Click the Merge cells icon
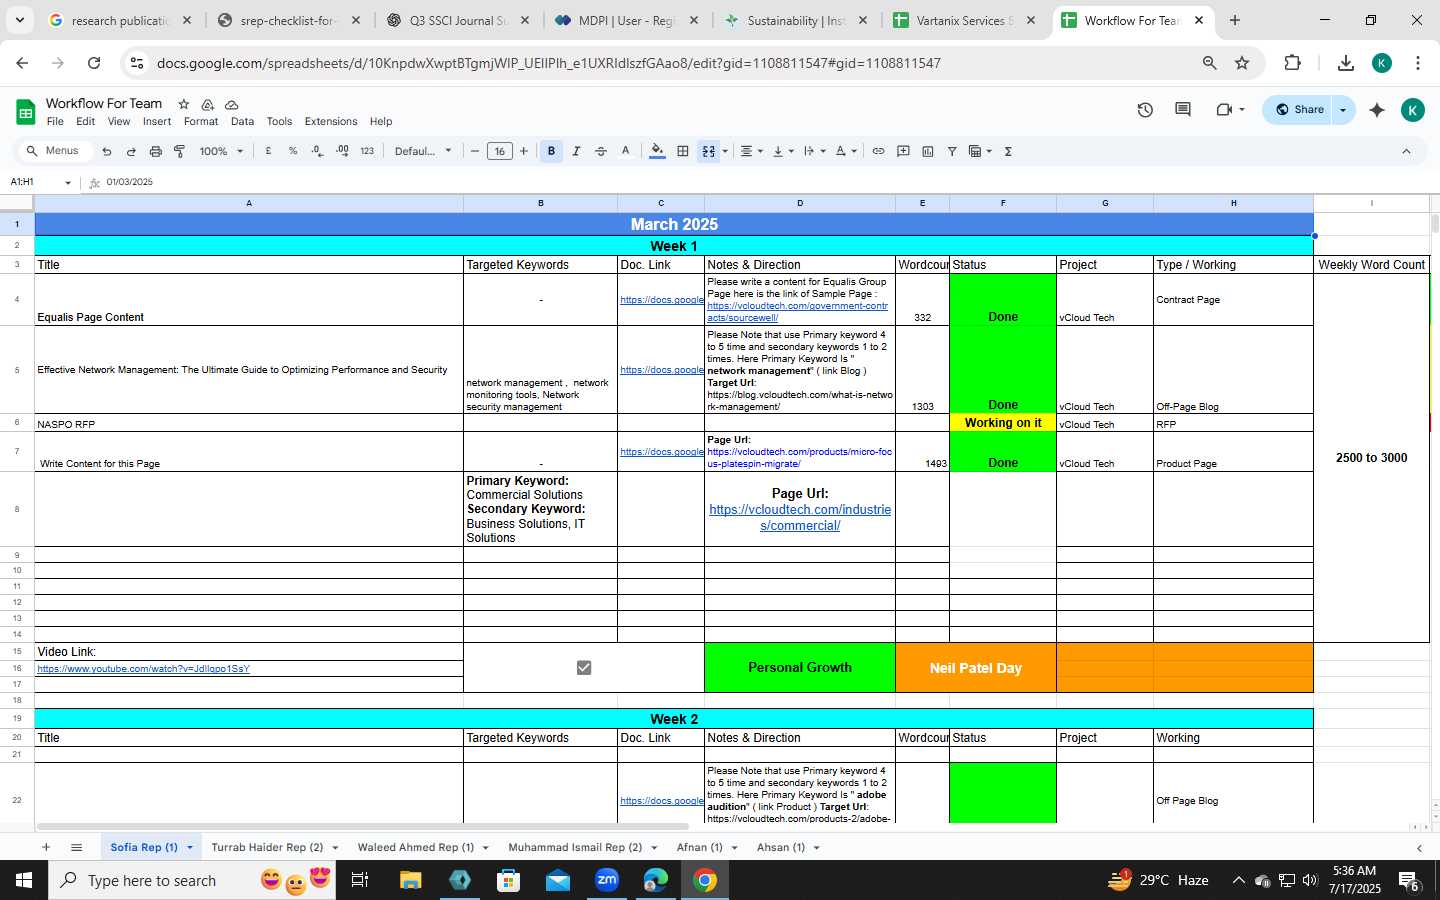This screenshot has height=900, width=1440. [709, 151]
